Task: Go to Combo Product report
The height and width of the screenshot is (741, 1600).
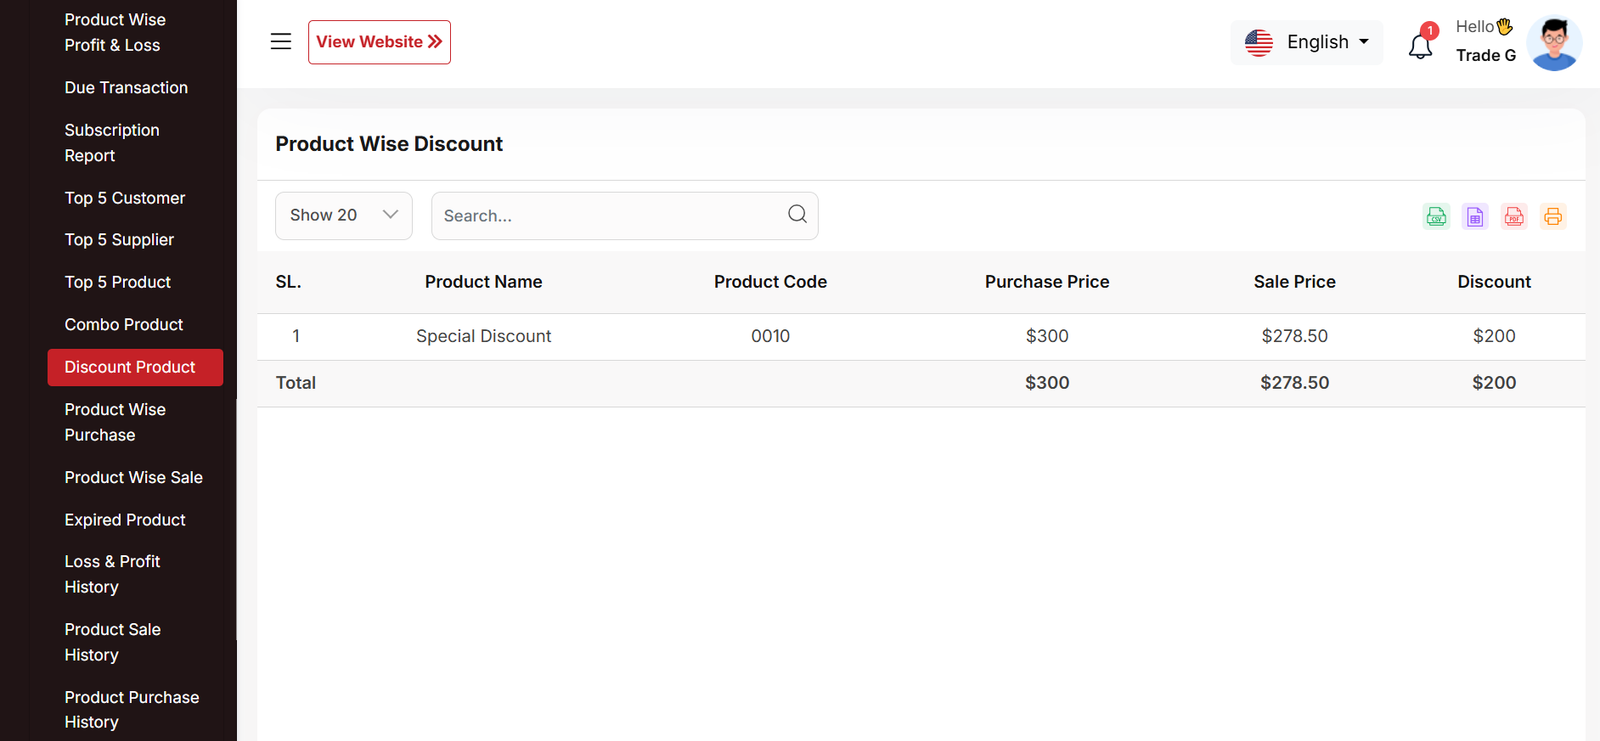Action: (124, 325)
